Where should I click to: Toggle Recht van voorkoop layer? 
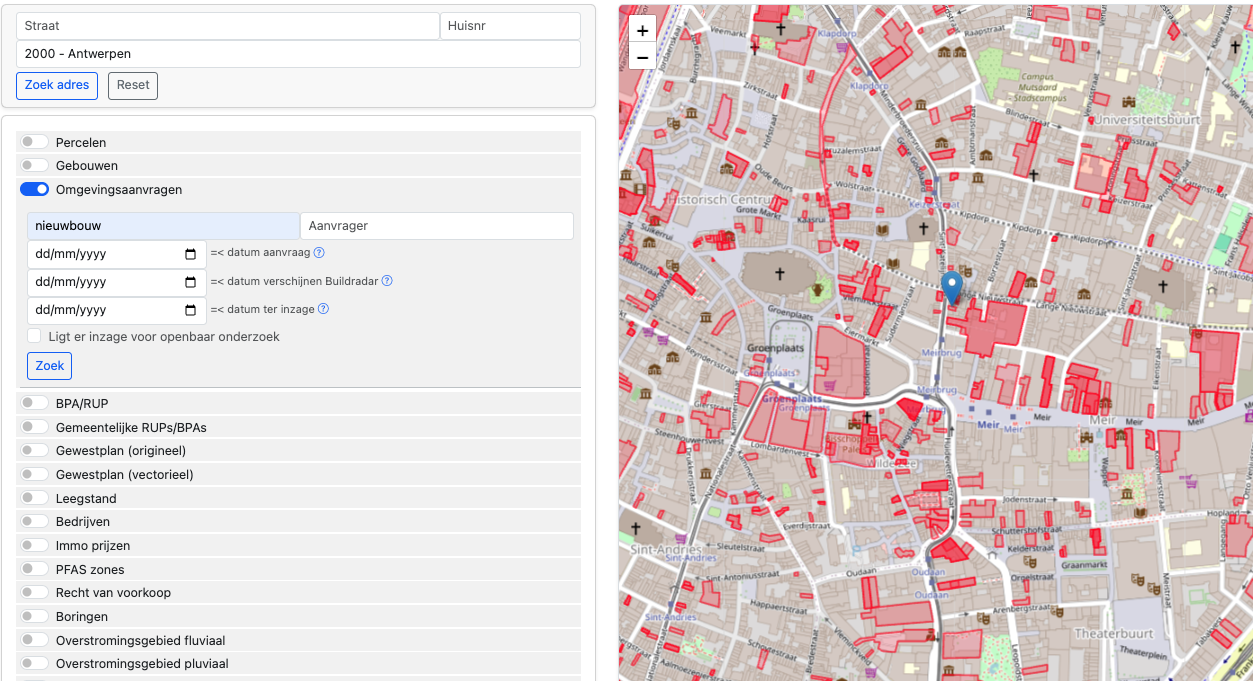tap(35, 592)
